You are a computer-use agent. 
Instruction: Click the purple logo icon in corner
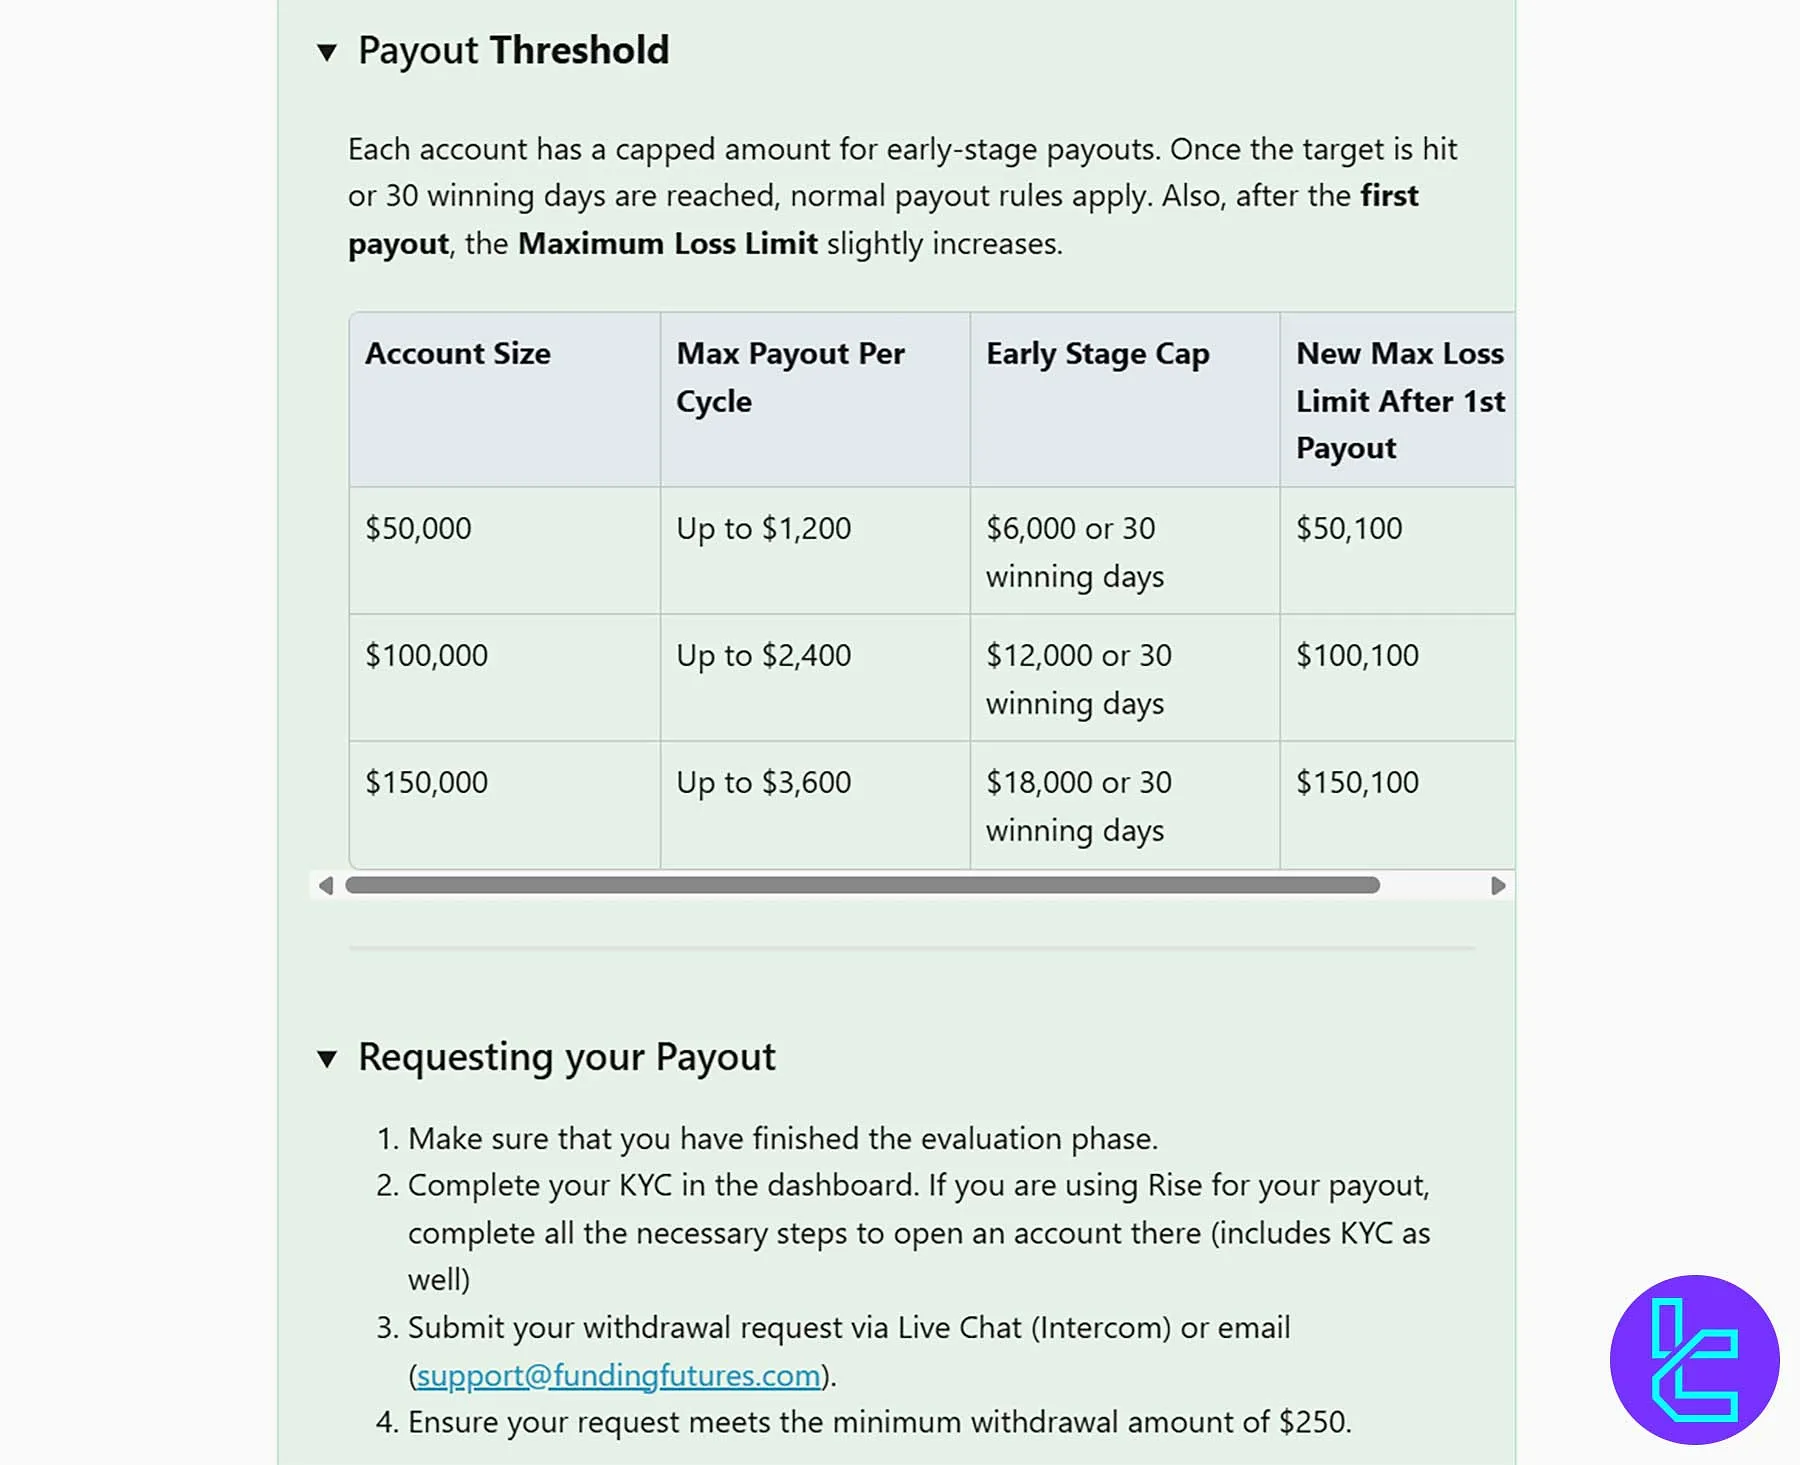[1694, 1359]
